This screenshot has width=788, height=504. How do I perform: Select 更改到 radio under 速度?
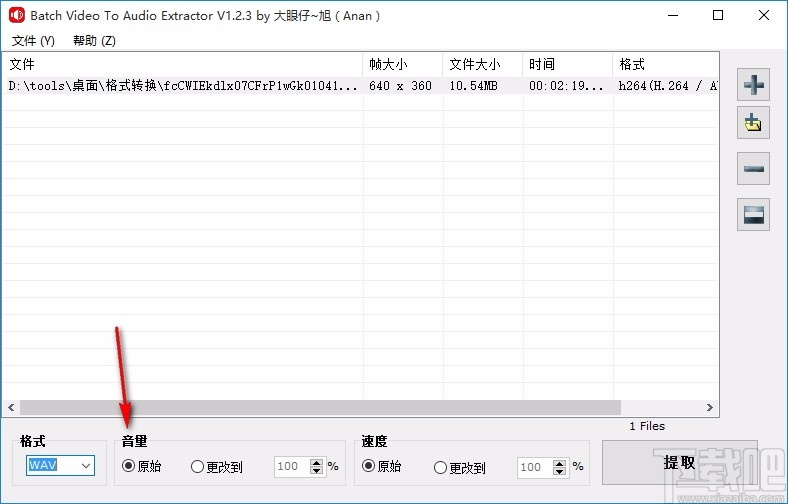460,467
